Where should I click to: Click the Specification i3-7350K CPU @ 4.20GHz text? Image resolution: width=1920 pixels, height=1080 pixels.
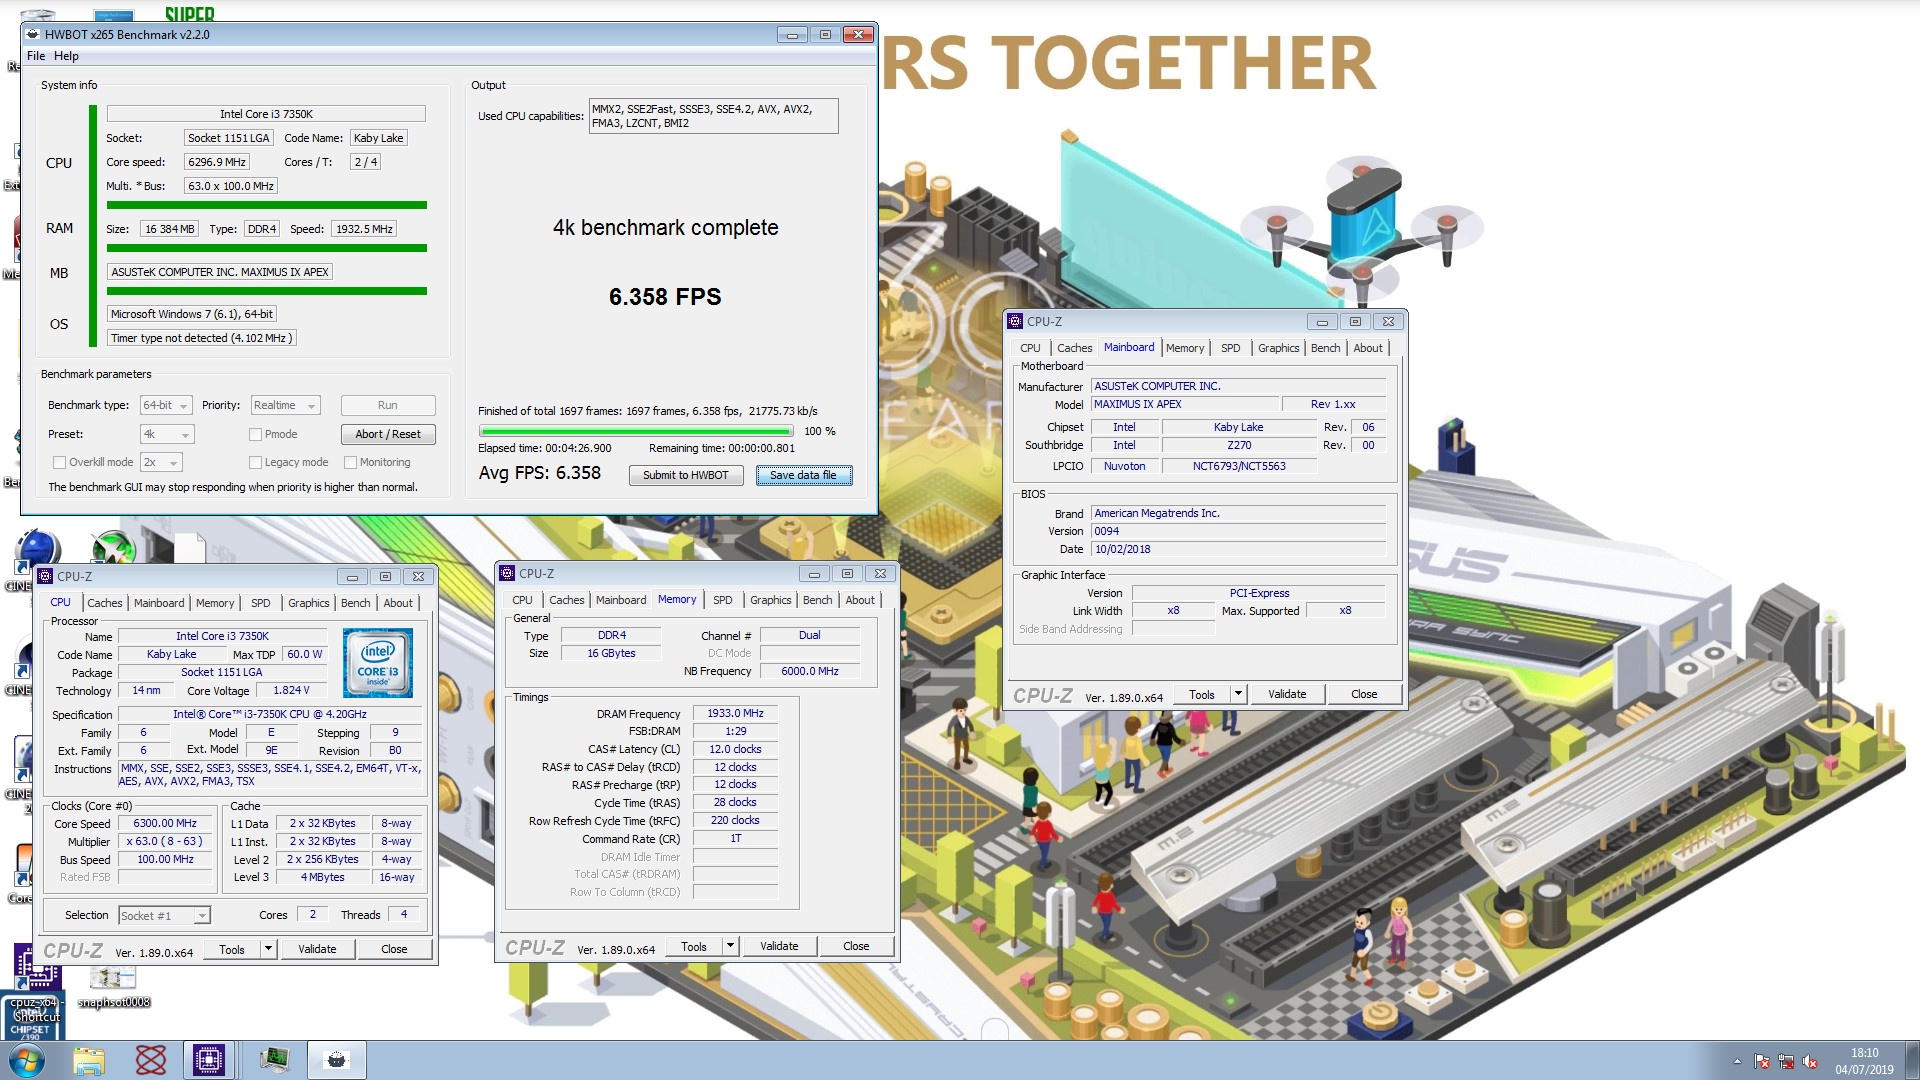[270, 714]
